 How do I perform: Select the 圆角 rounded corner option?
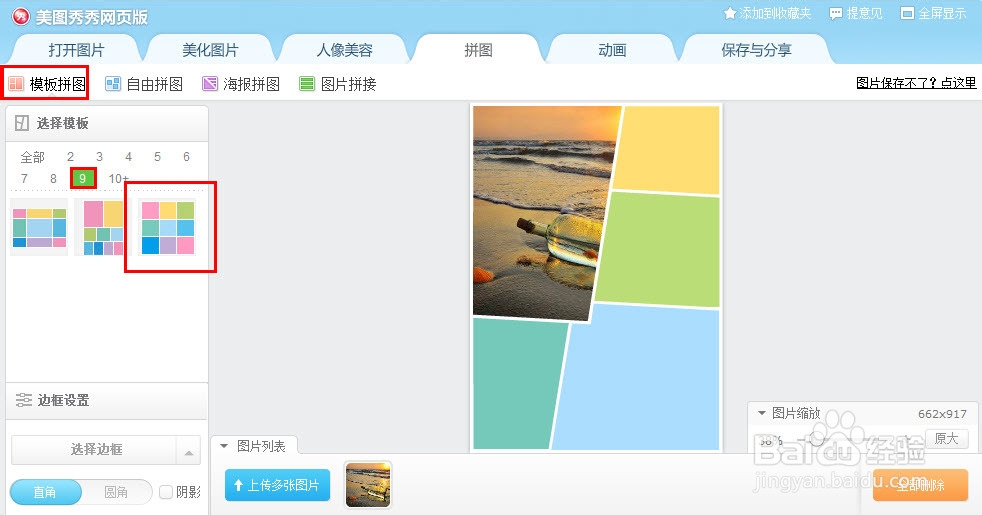(116, 492)
